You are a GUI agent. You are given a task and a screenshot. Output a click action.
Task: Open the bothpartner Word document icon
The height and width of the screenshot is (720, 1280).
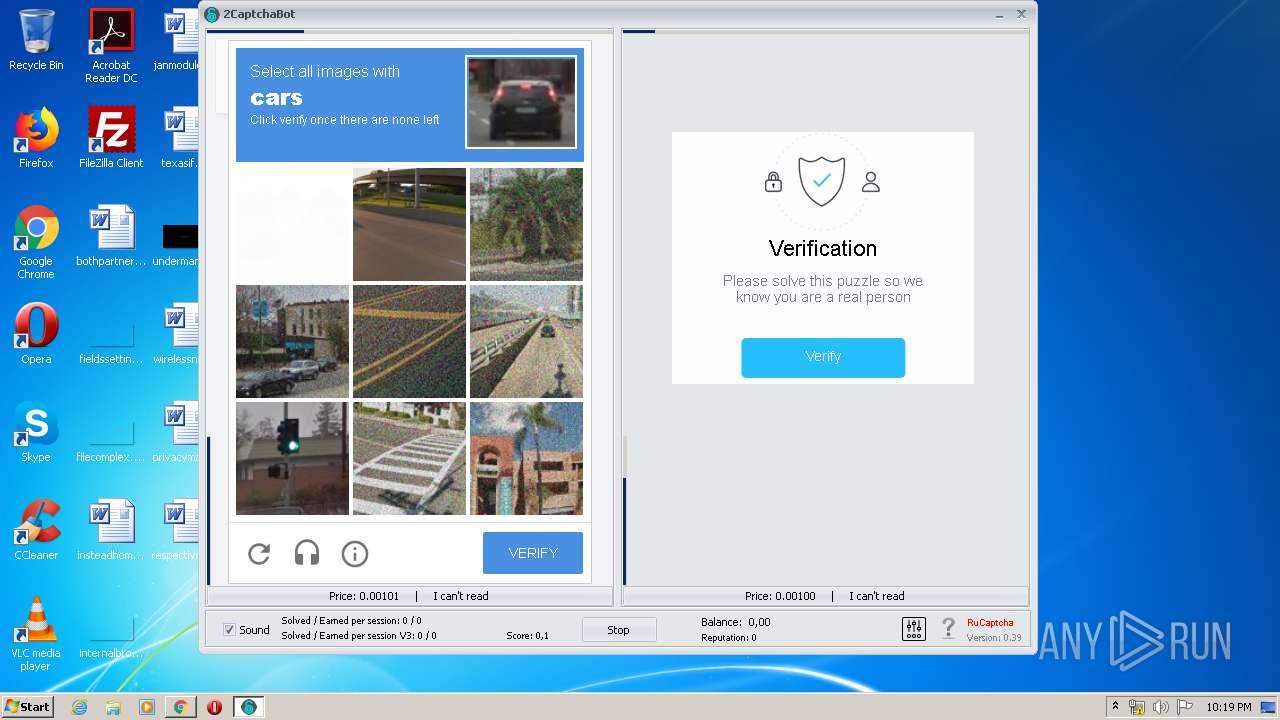111,236
